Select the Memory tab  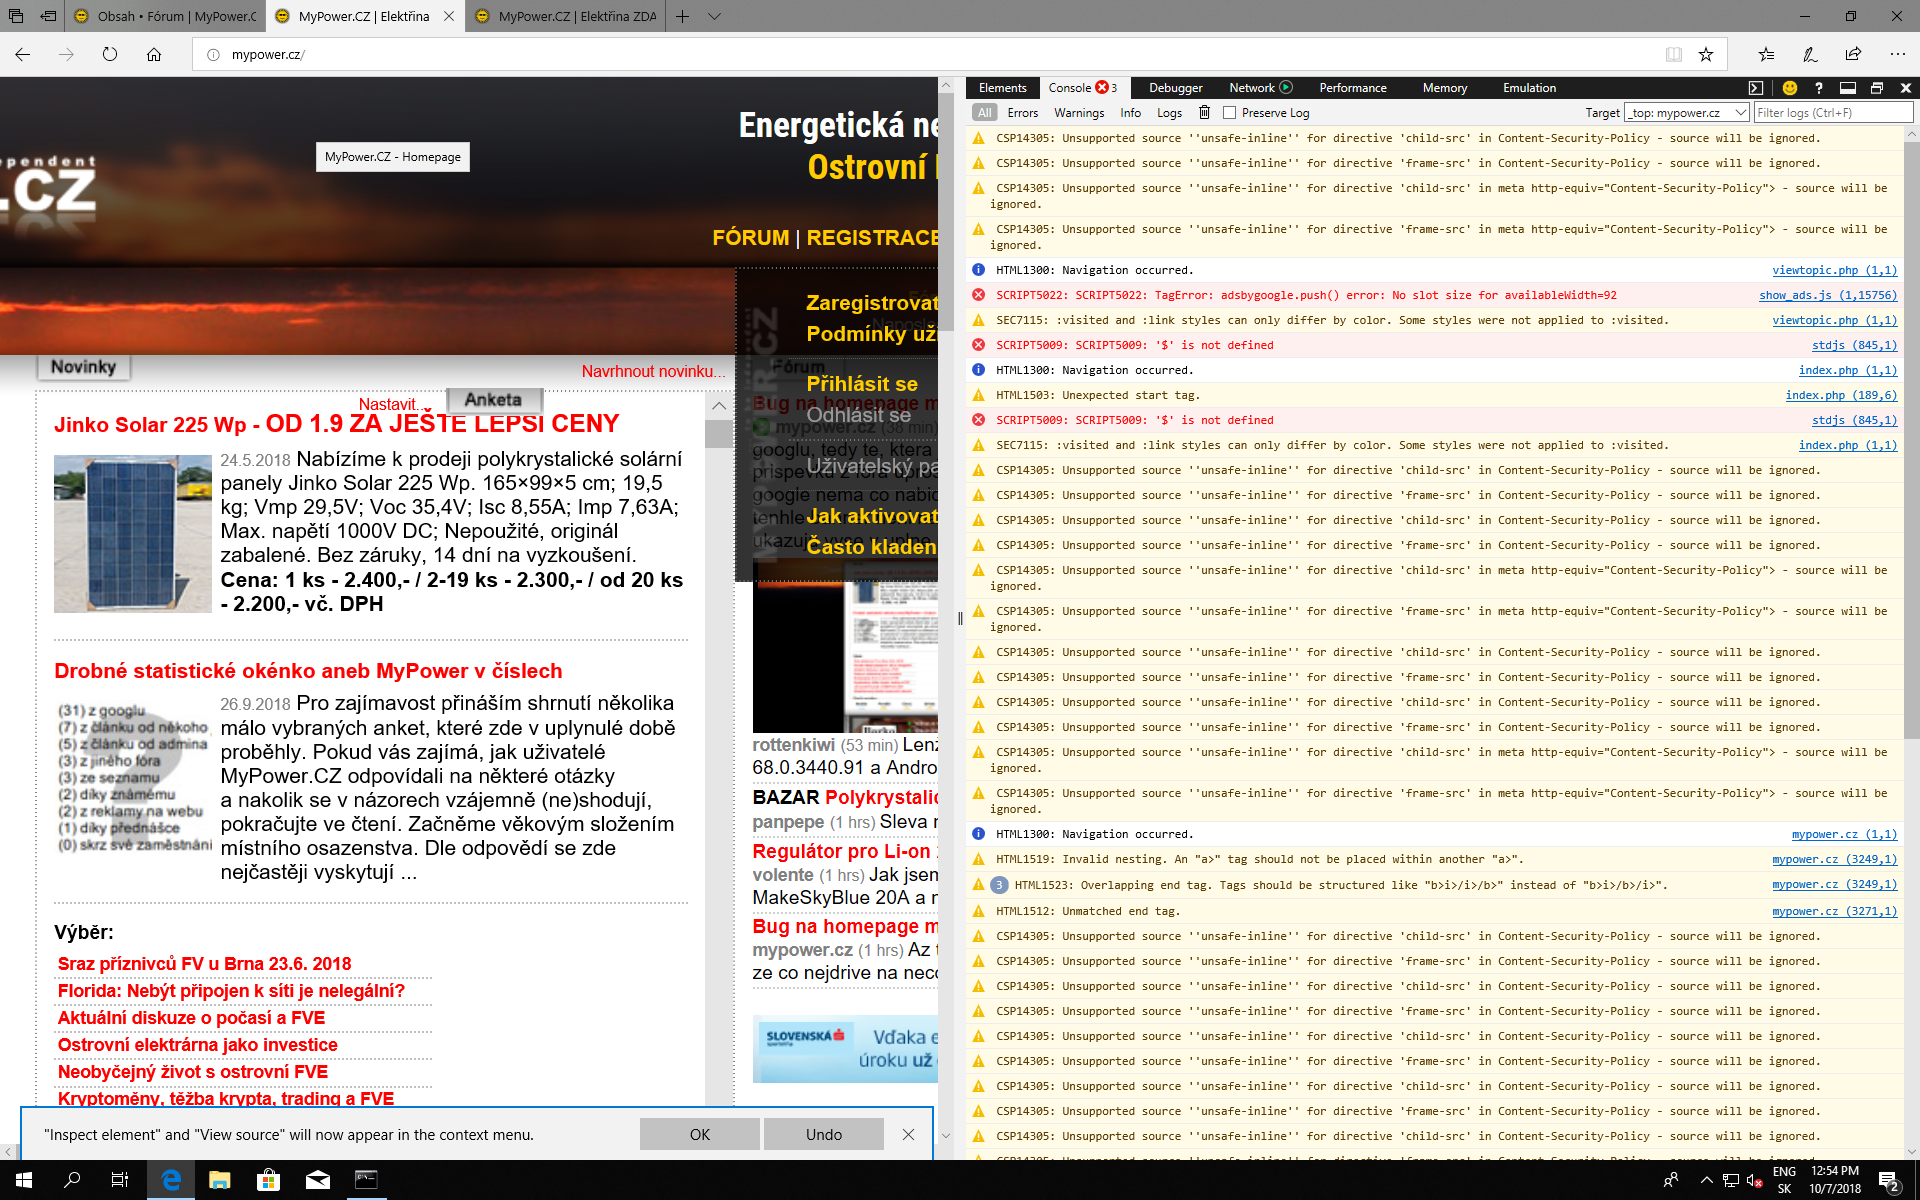point(1445,88)
